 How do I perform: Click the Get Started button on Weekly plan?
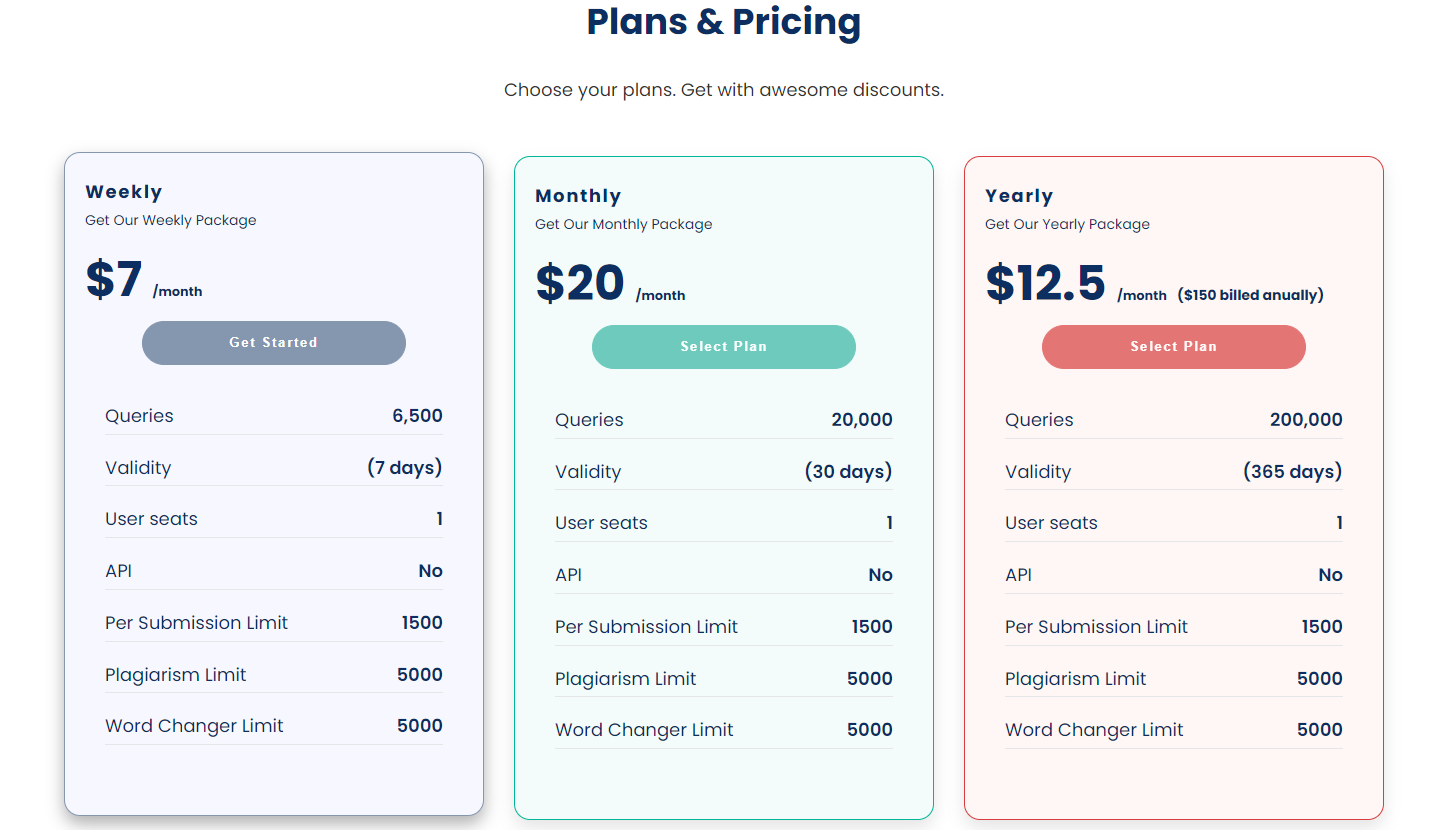[x=274, y=343]
